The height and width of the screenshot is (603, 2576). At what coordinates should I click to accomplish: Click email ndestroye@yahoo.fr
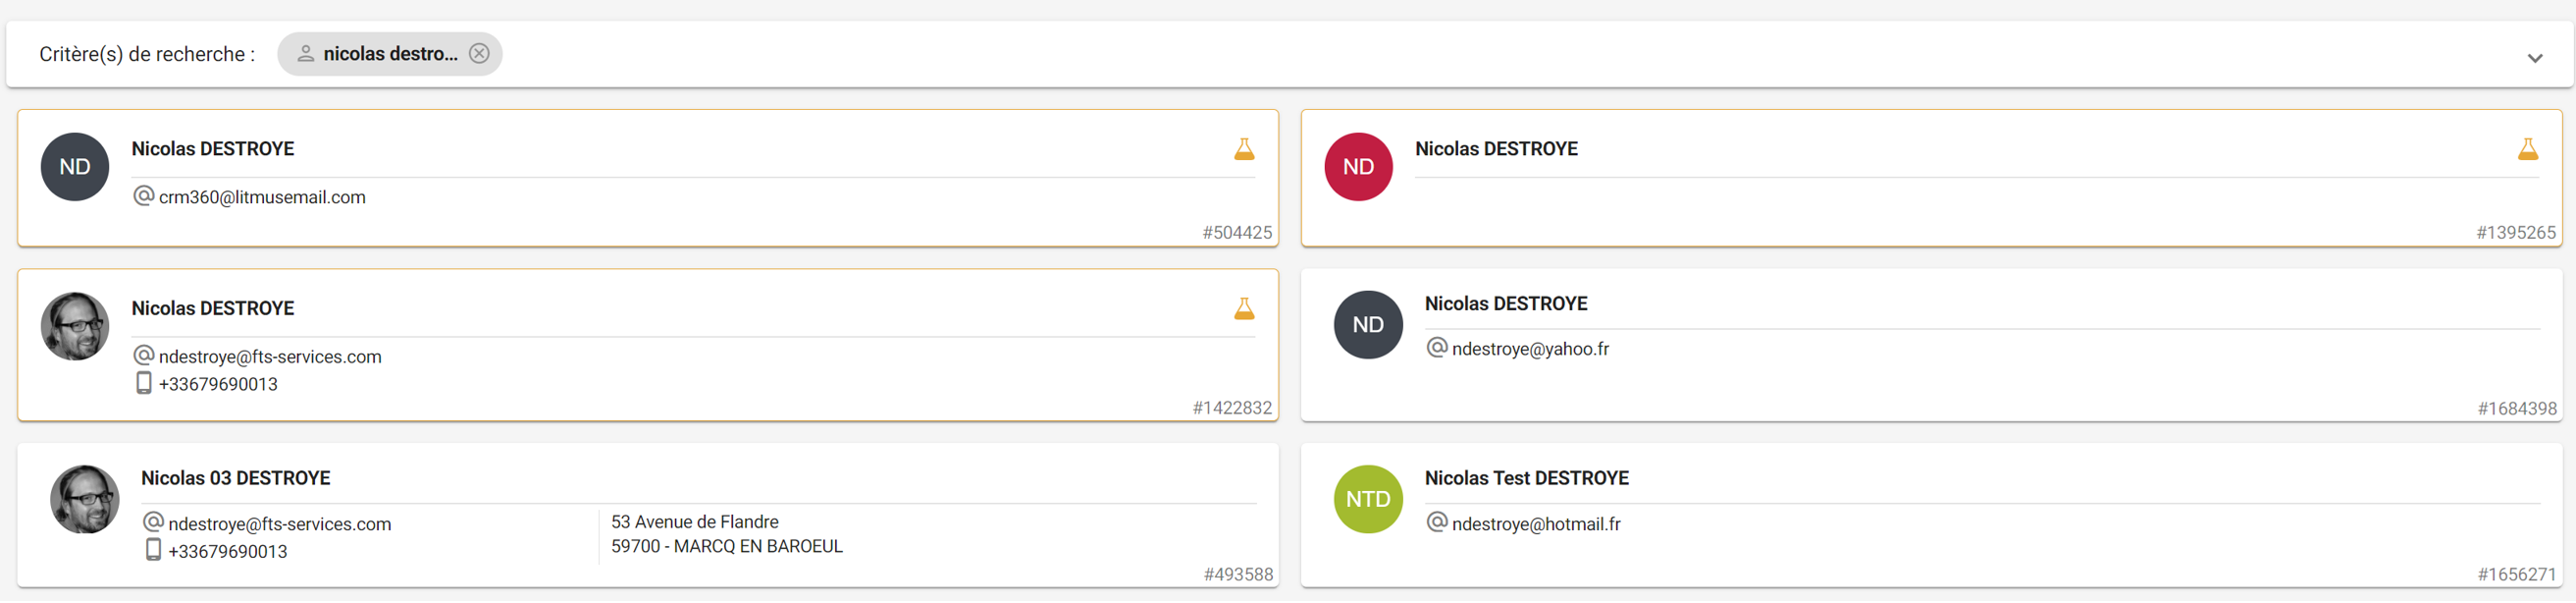coord(1530,349)
